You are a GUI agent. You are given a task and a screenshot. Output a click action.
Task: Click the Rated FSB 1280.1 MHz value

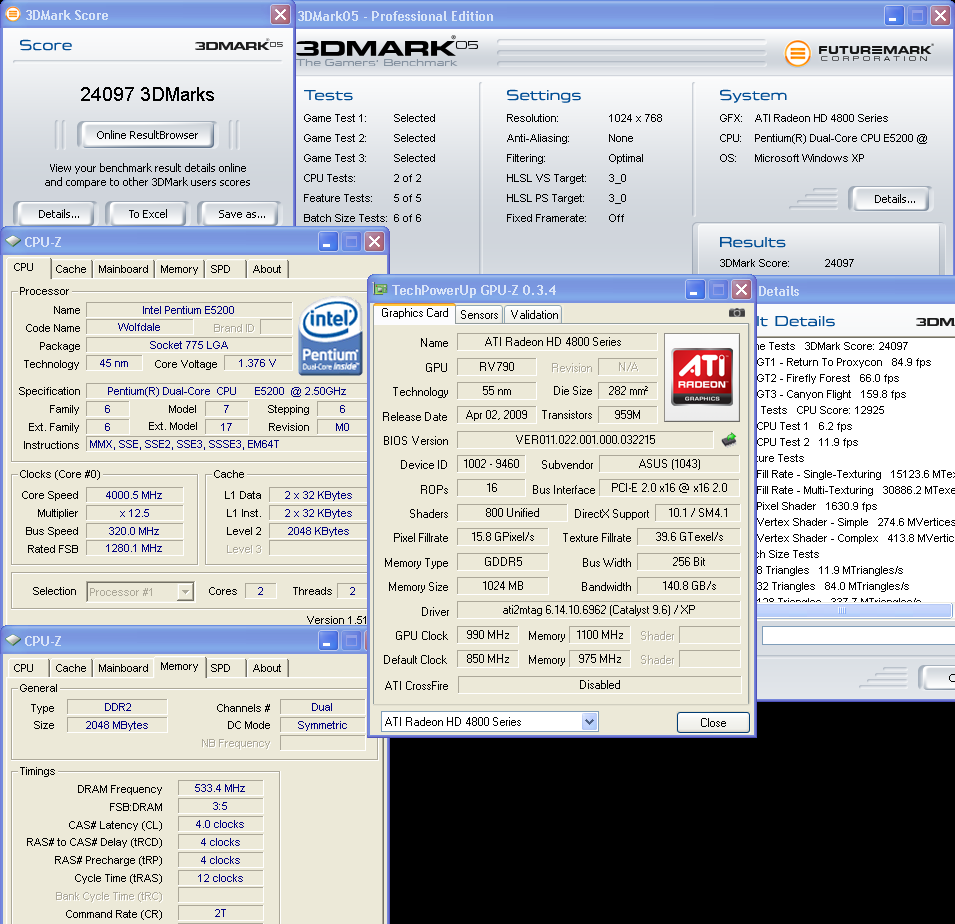point(134,548)
